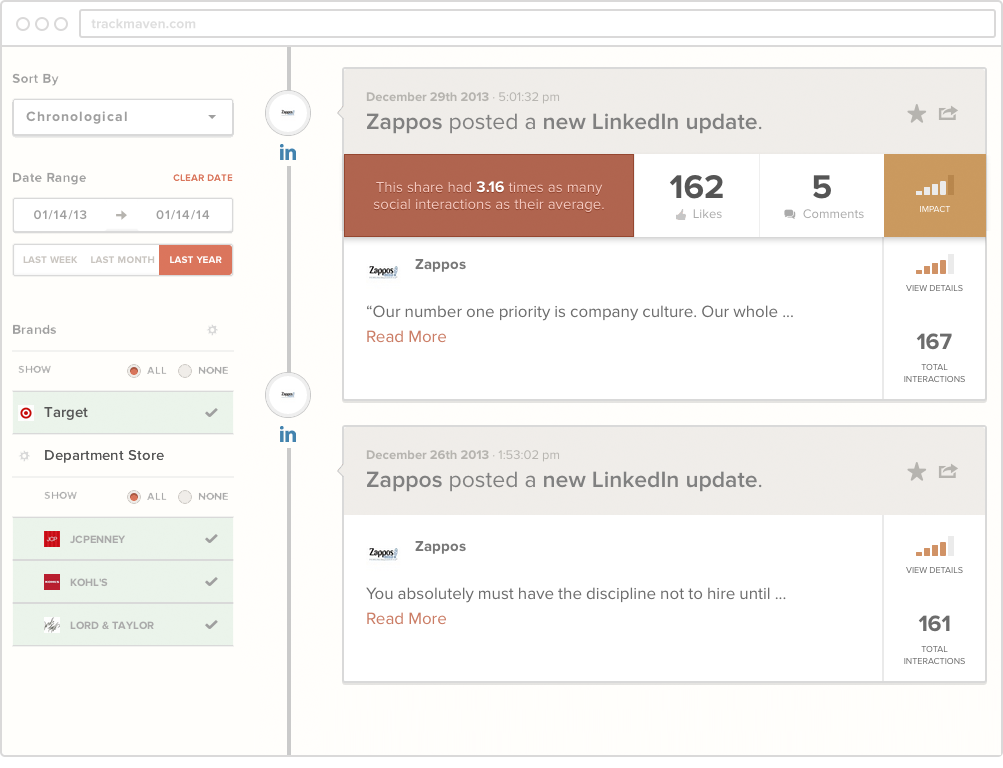Select the LAST WEEK range tab
Image resolution: width=1003 pixels, height=768 pixels.
(50, 260)
